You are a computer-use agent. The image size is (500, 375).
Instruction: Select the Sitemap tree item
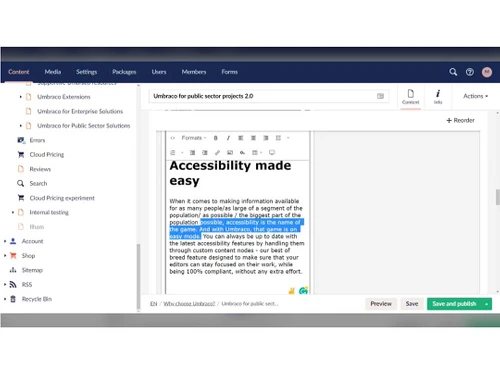click(x=32, y=270)
